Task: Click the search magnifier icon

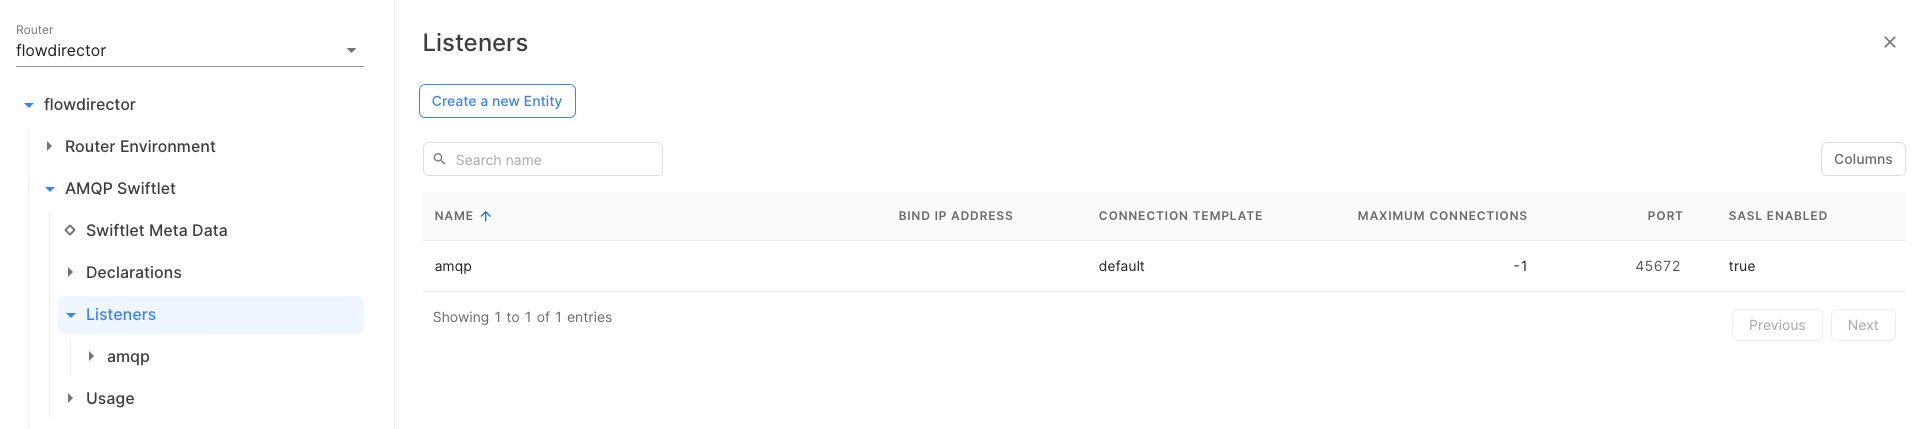Action: 439,159
